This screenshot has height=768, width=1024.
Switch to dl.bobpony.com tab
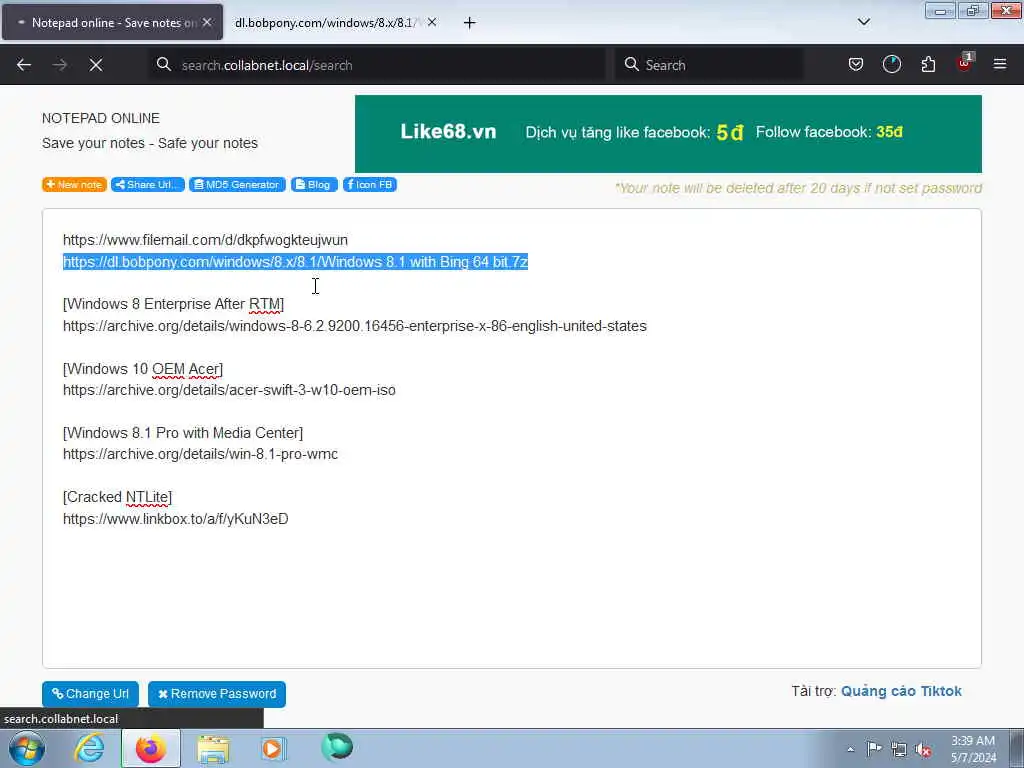pos(324,23)
